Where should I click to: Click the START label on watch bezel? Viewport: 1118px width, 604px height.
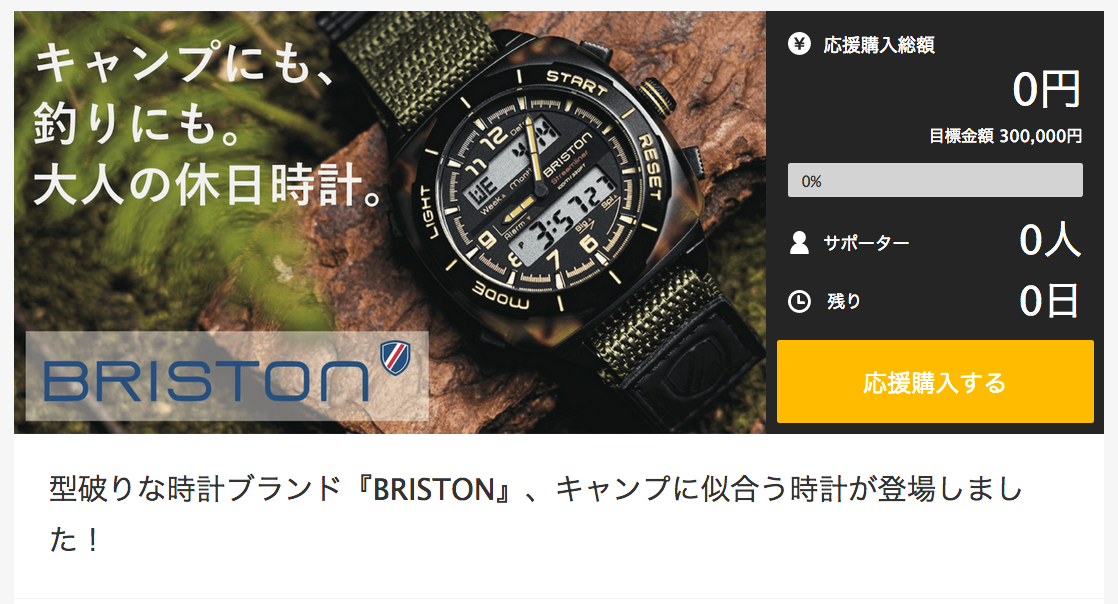click(576, 83)
